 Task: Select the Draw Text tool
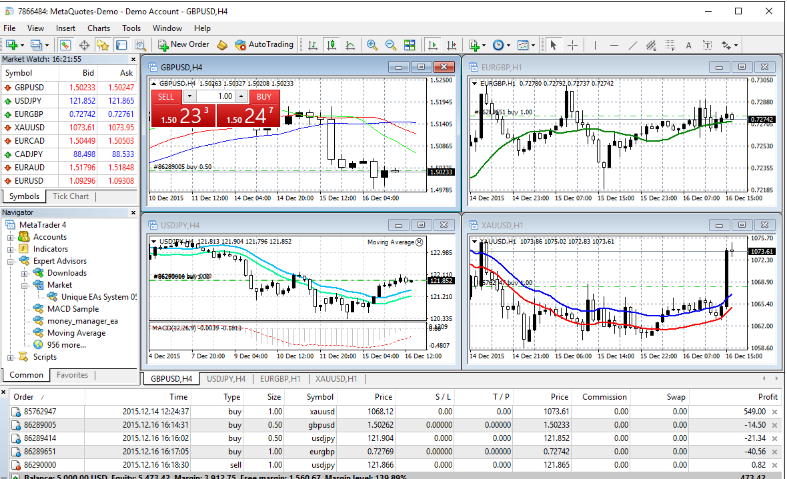pyautogui.click(x=688, y=45)
